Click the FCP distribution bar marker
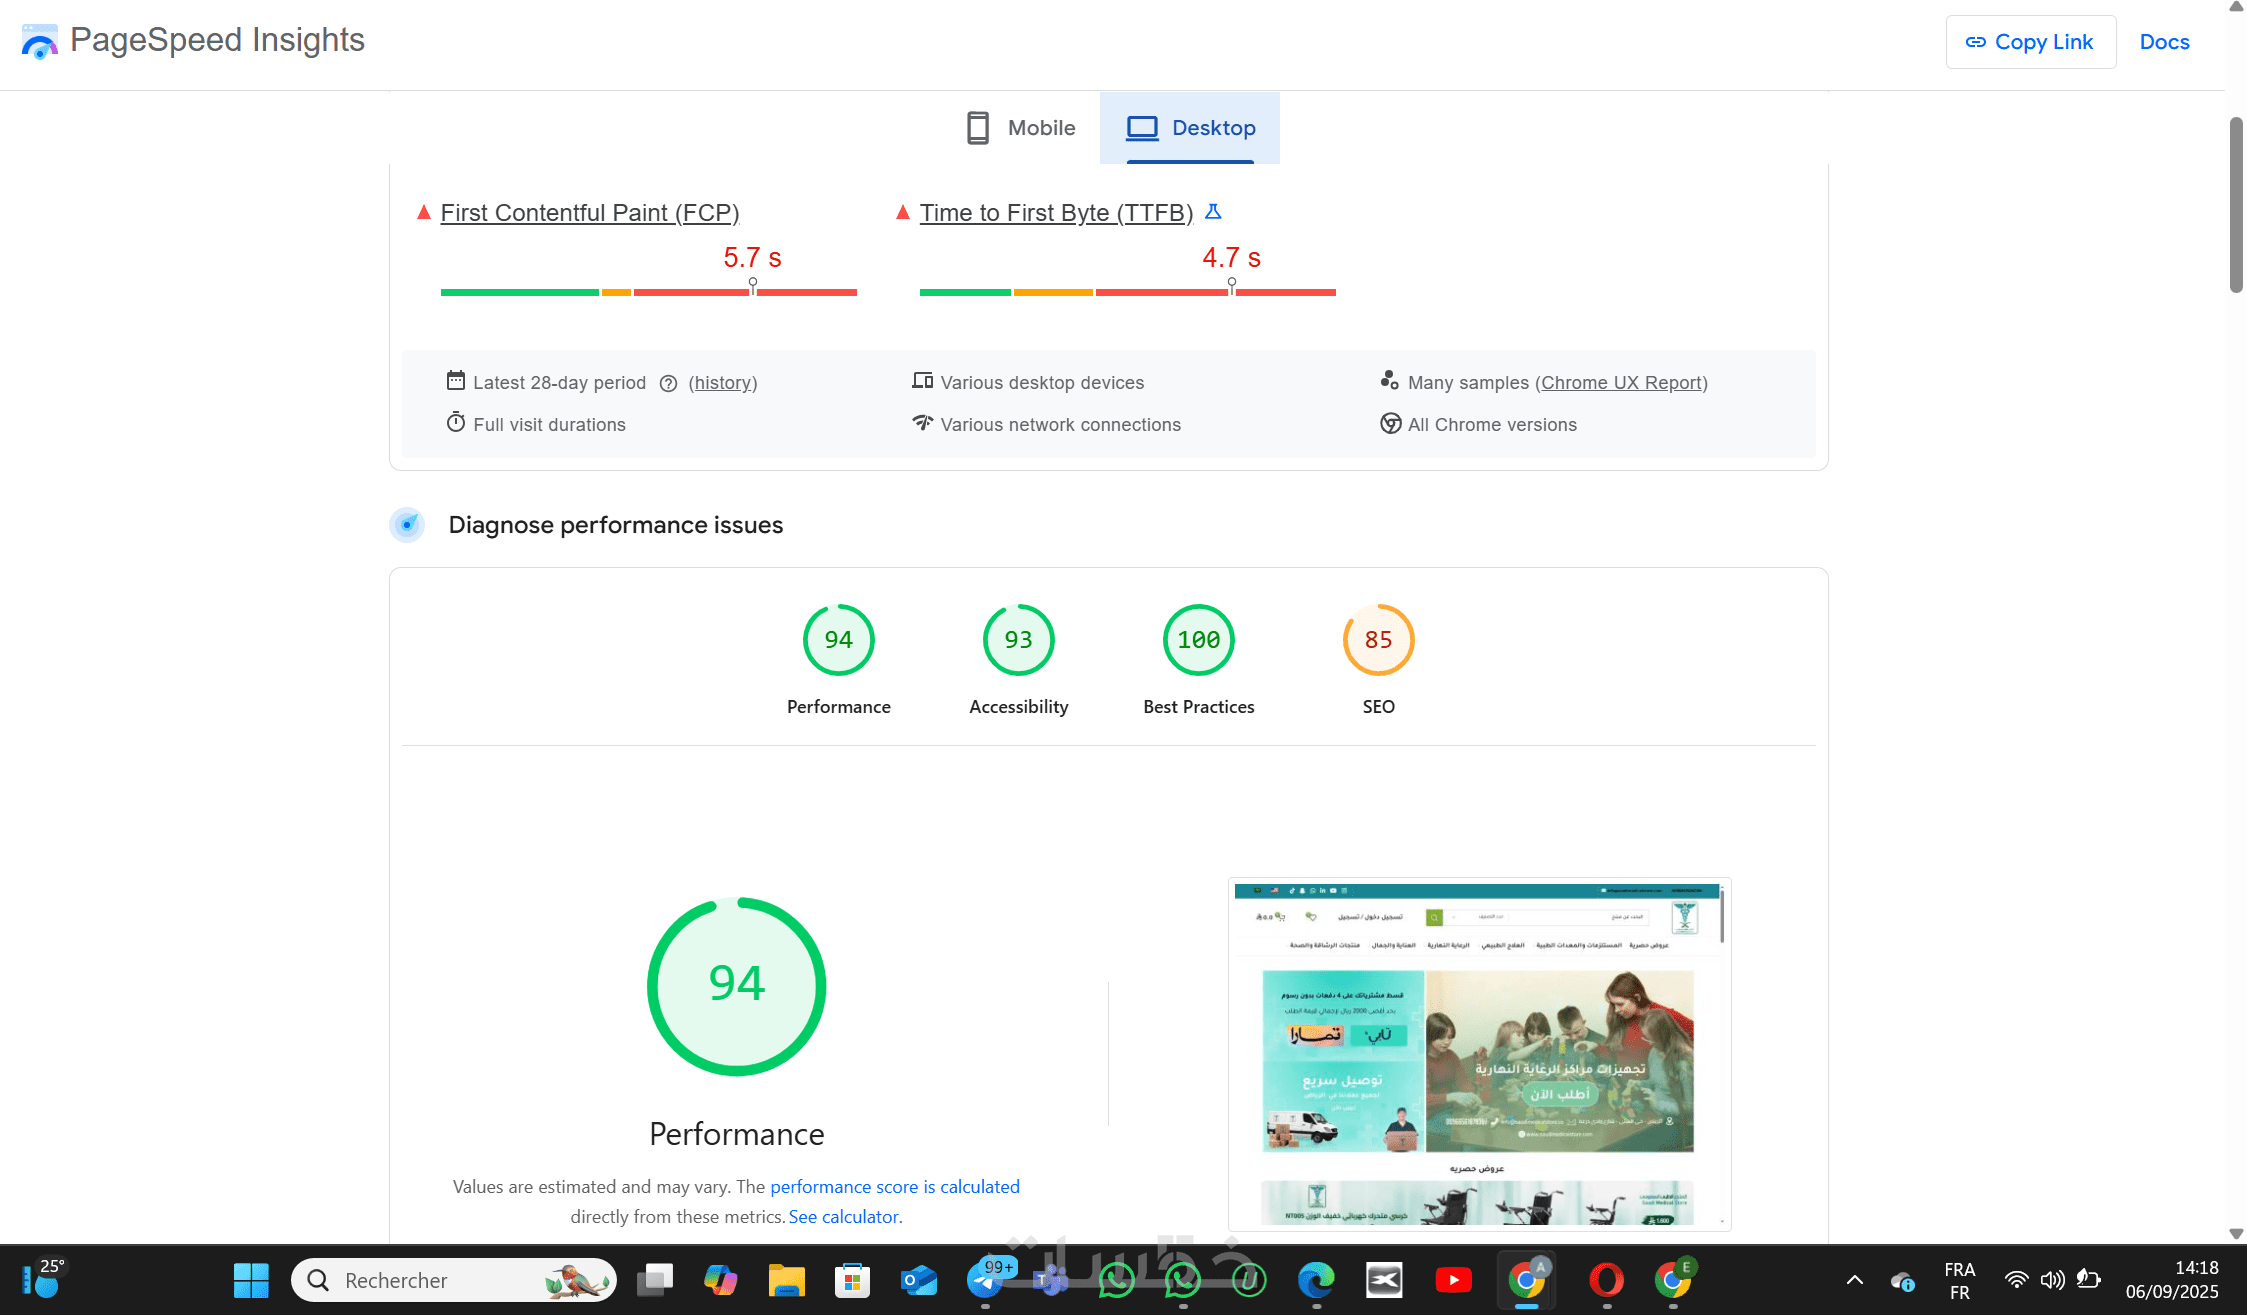The width and height of the screenshot is (2247, 1315). pos(753,286)
